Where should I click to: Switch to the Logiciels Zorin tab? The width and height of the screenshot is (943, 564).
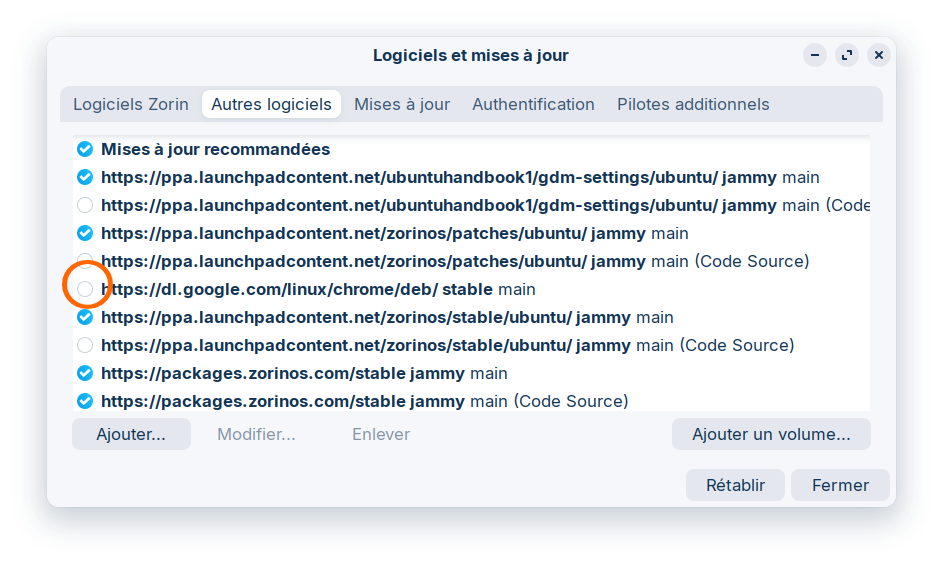point(131,104)
